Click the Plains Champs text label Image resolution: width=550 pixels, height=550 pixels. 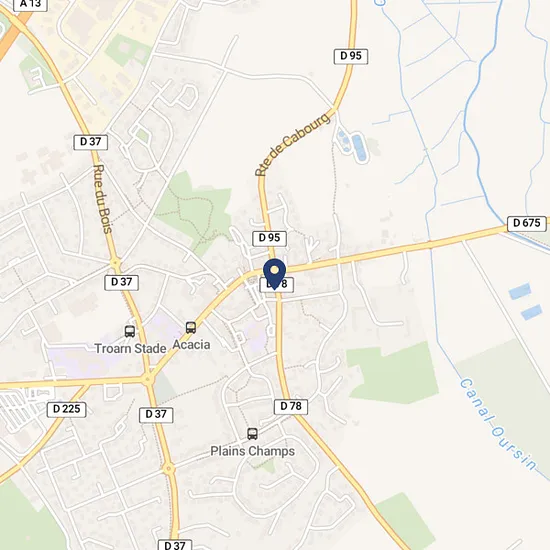[x=253, y=451]
